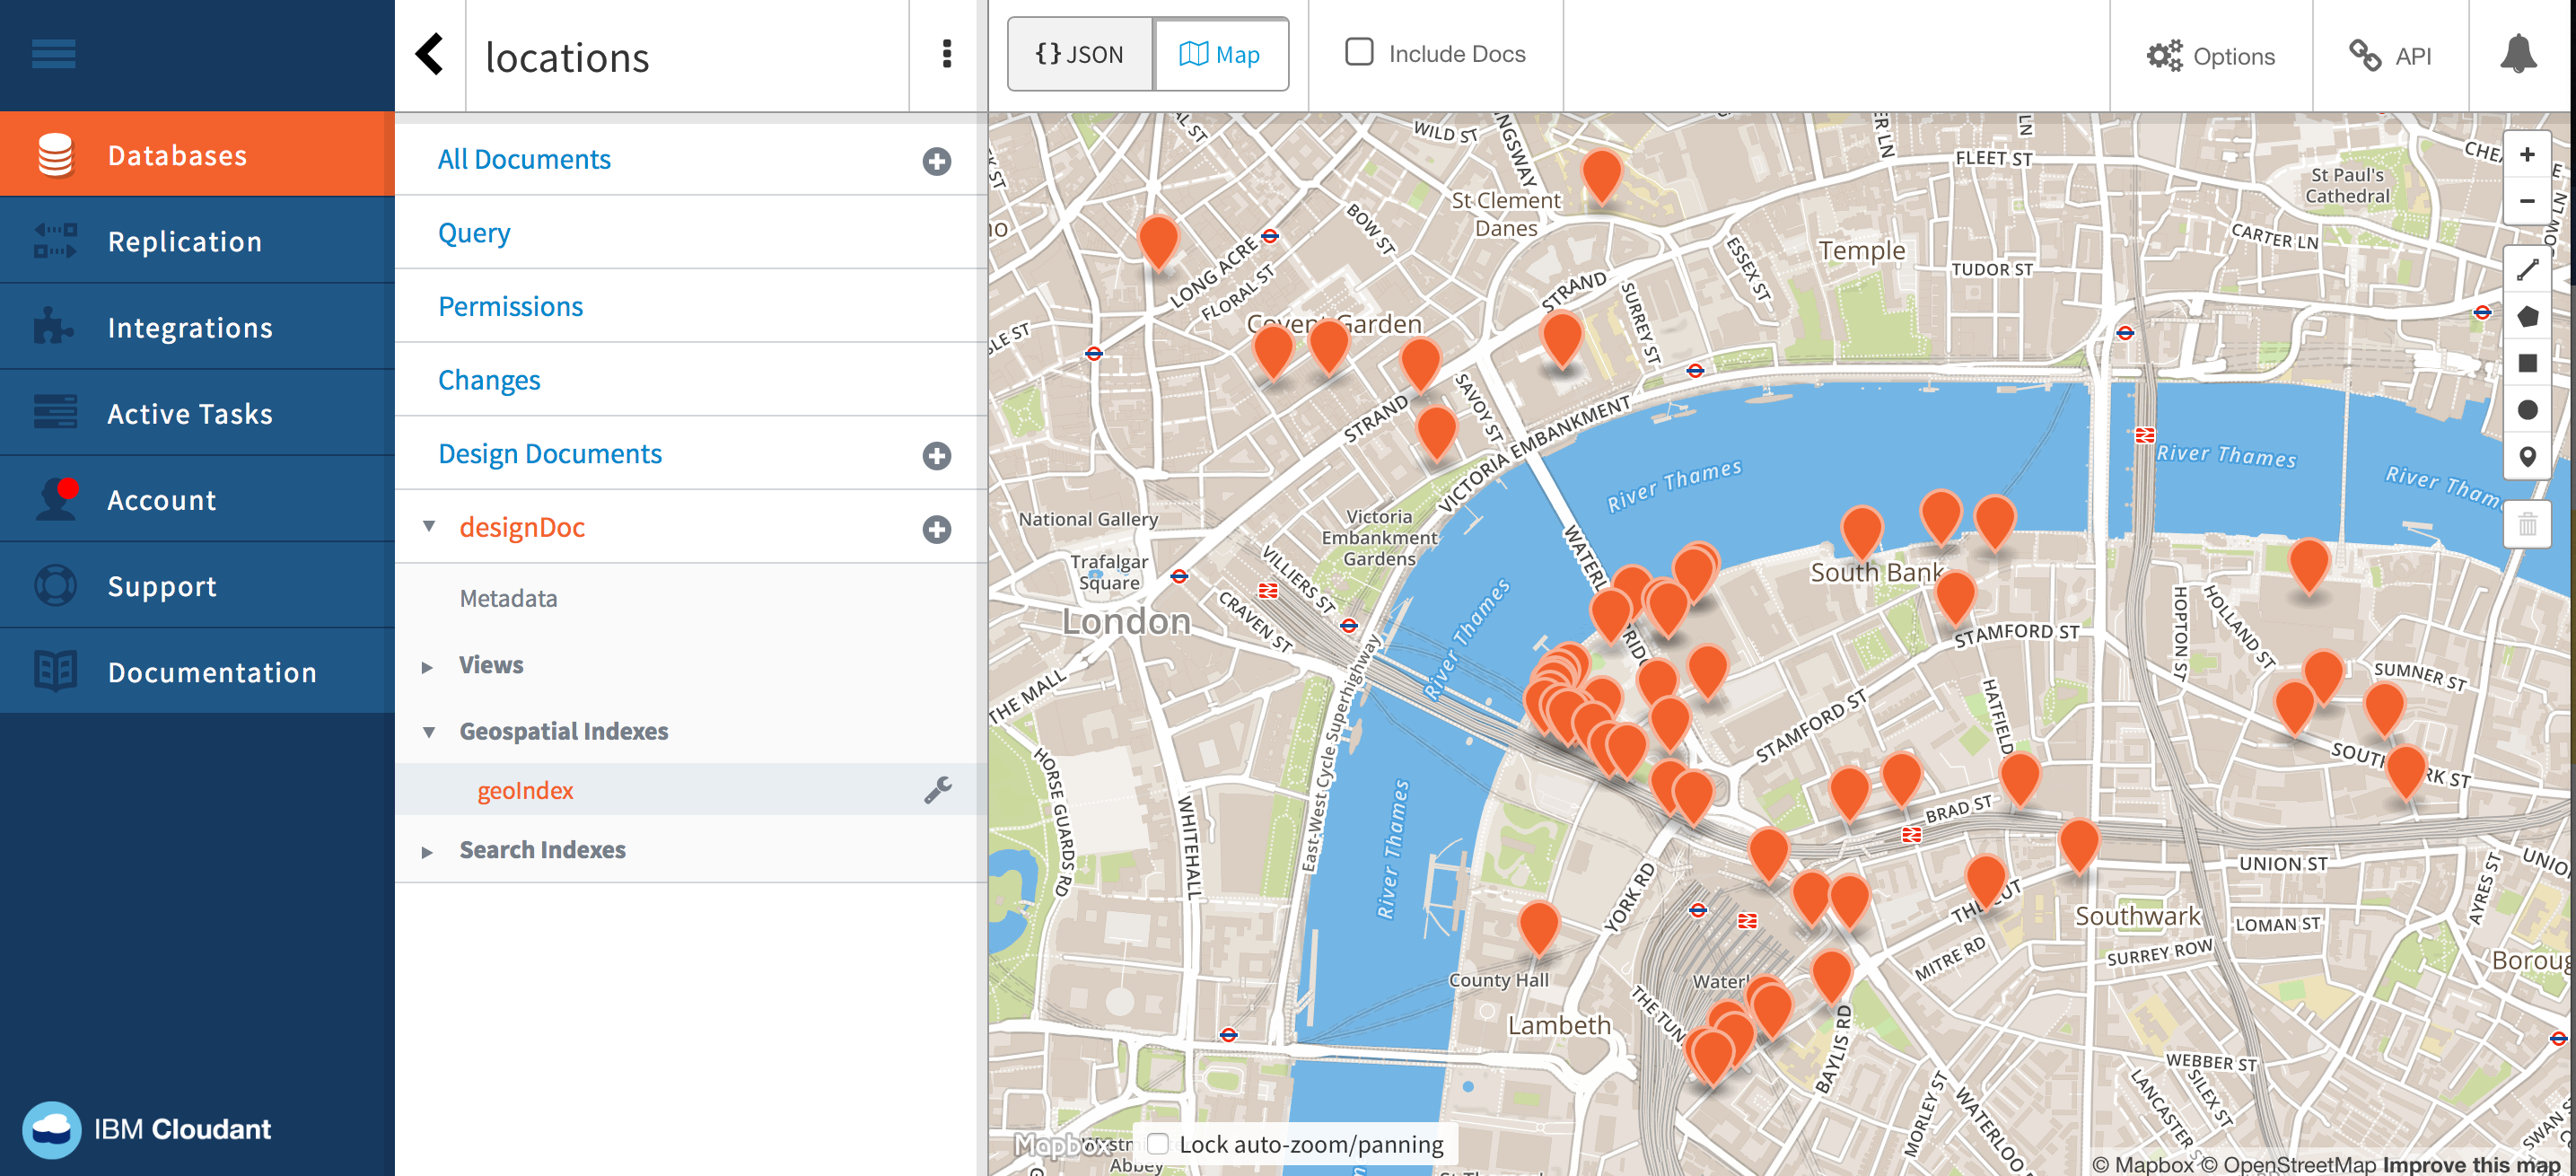Select the draw circle tool
Image resolution: width=2576 pixels, height=1176 pixels.
(x=2526, y=410)
